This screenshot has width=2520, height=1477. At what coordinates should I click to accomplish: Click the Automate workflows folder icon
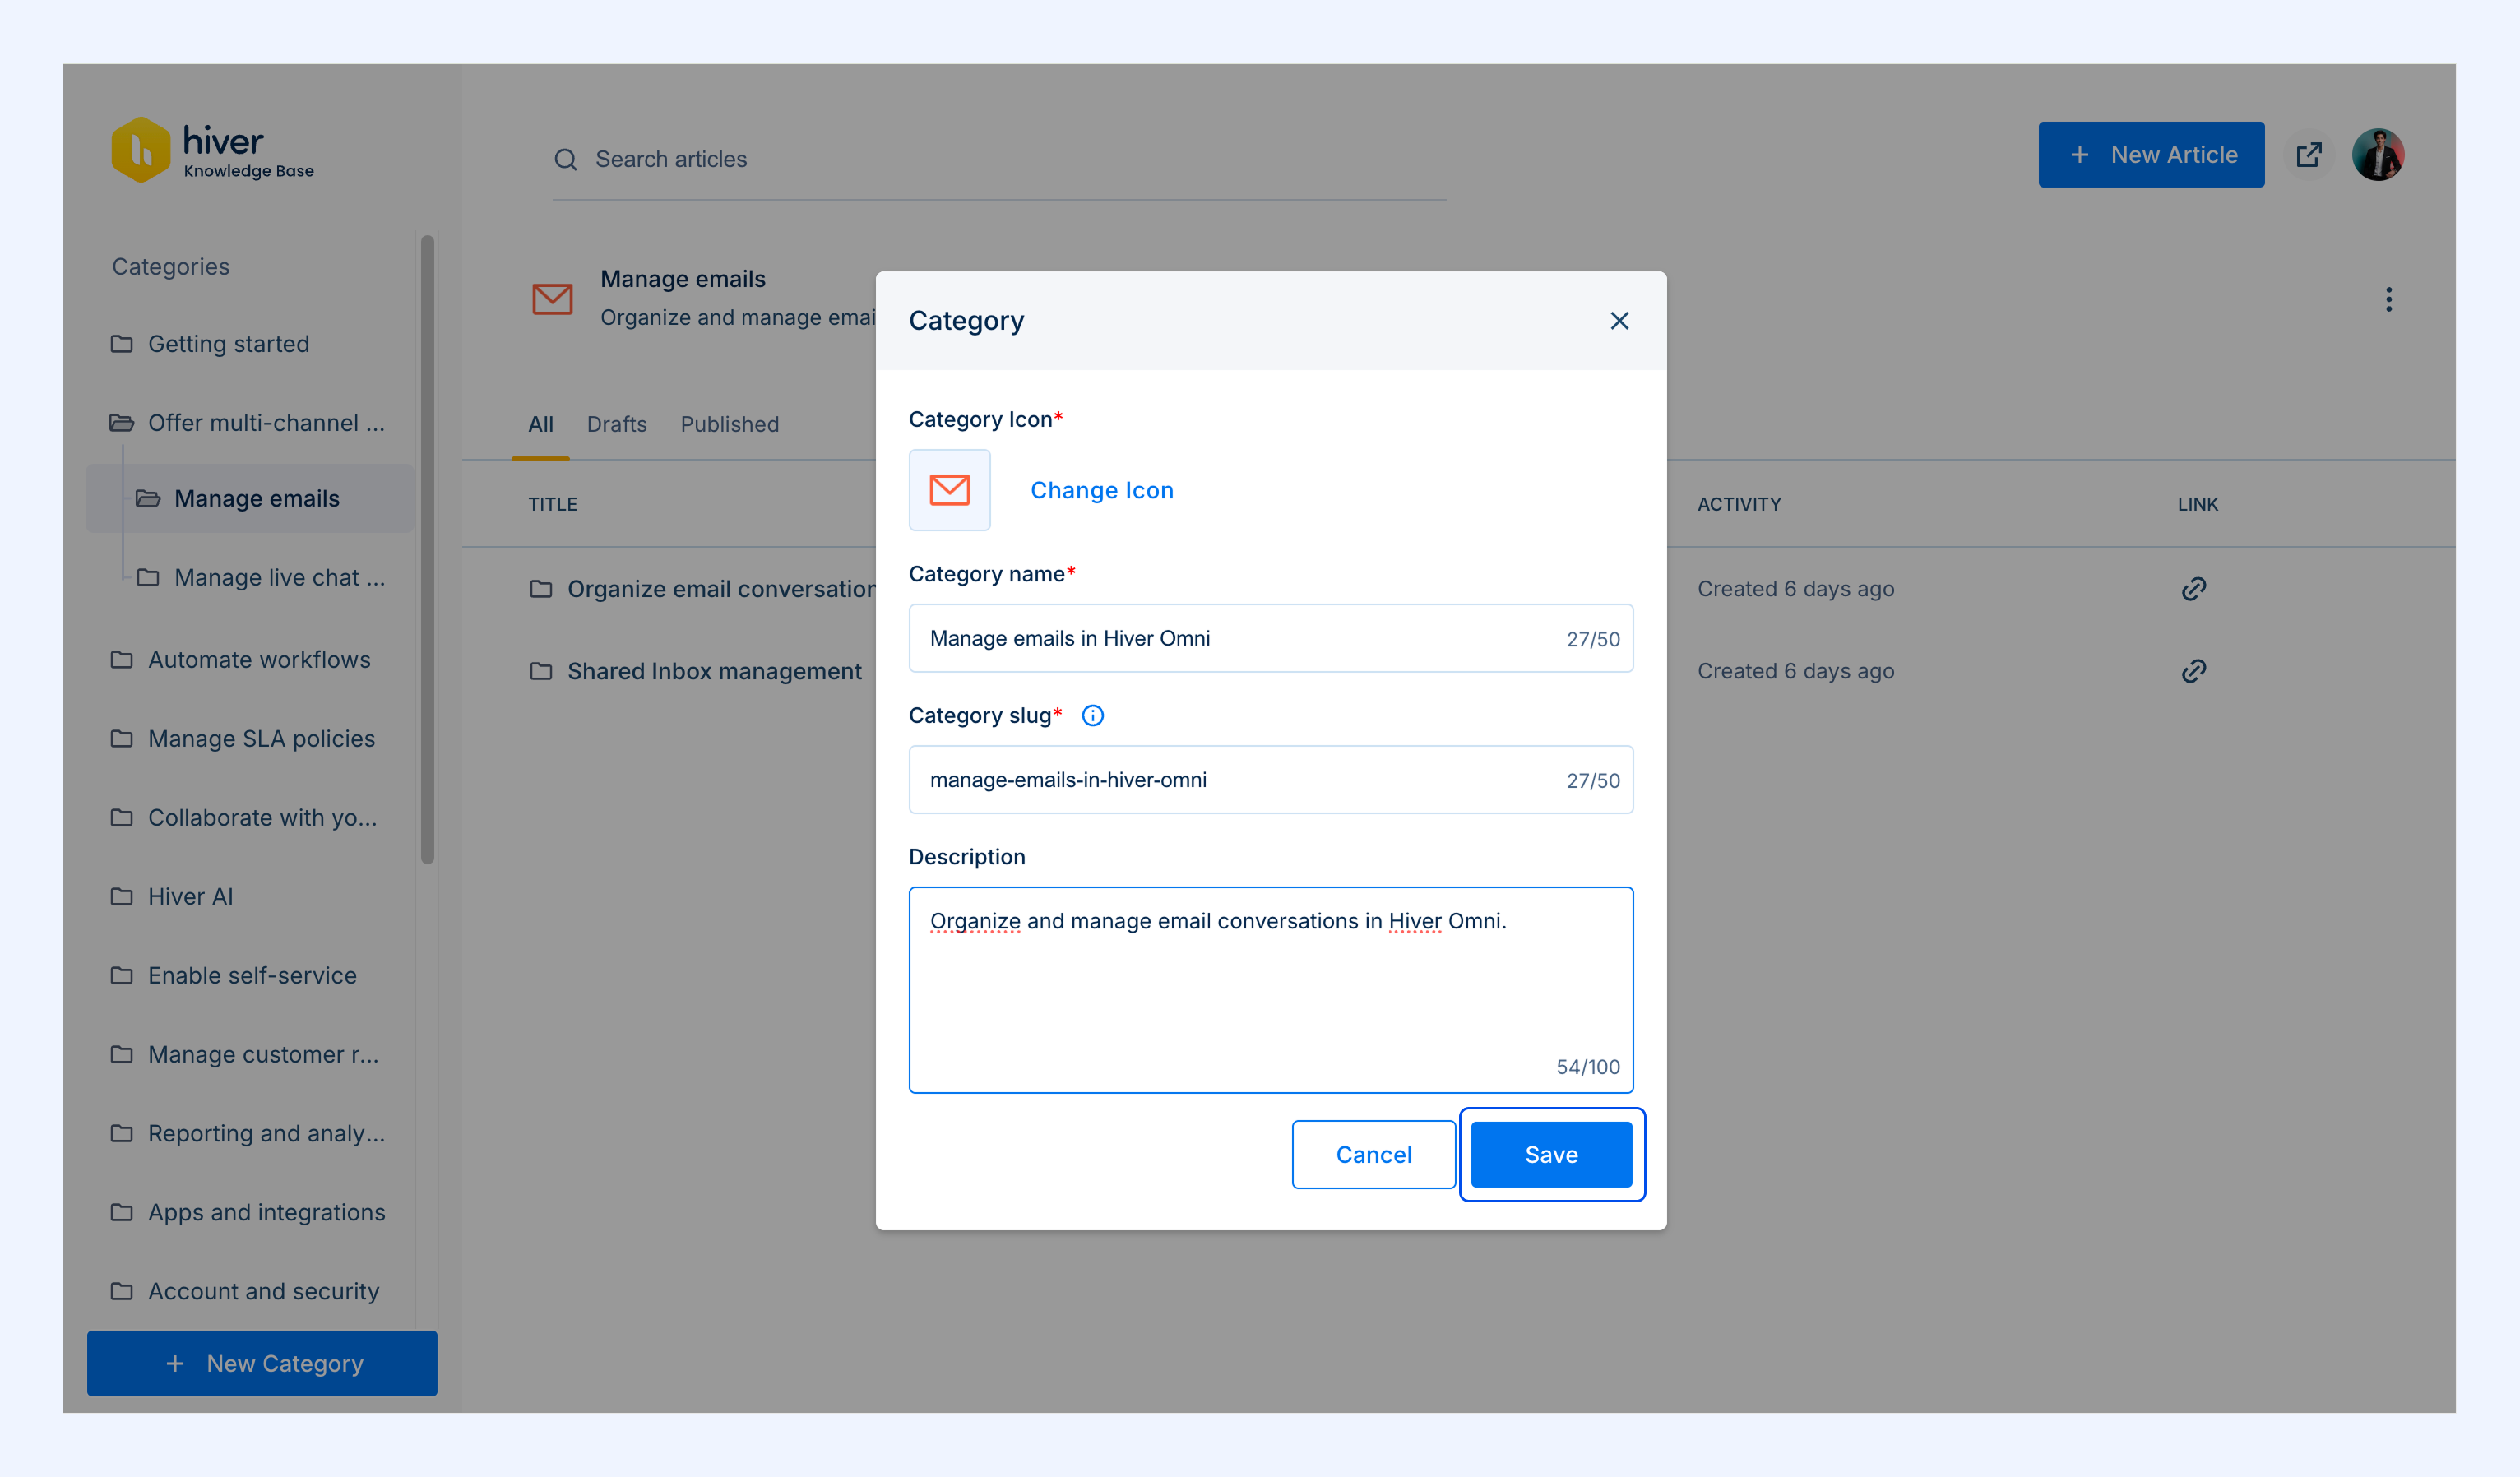[x=121, y=660]
